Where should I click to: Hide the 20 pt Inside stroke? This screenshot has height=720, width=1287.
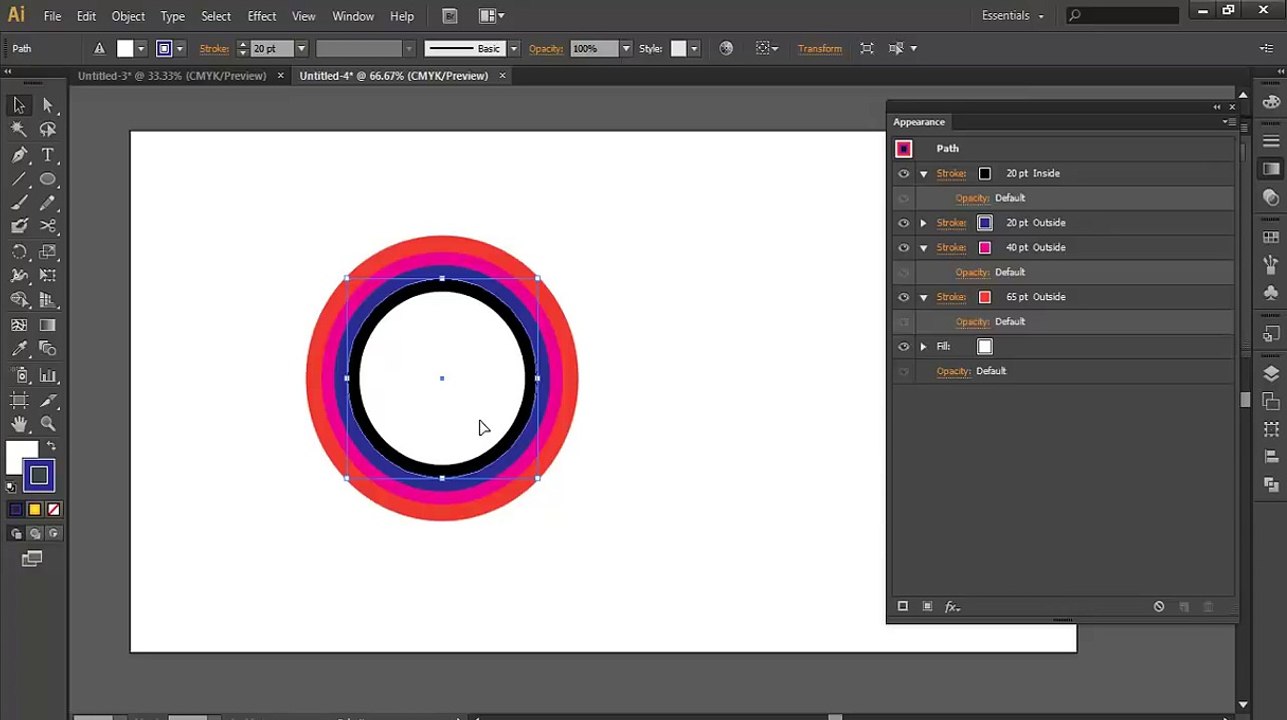tap(904, 174)
